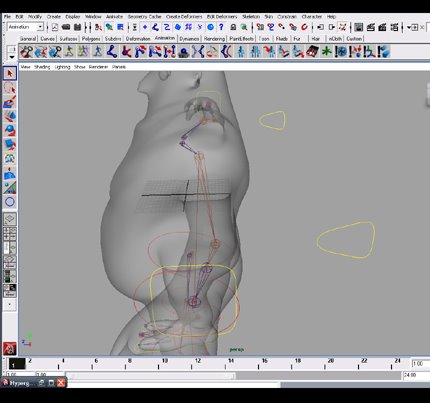The image size is (430, 403).
Task: Switch to the nCloth shelf tab
Action: [335, 39]
